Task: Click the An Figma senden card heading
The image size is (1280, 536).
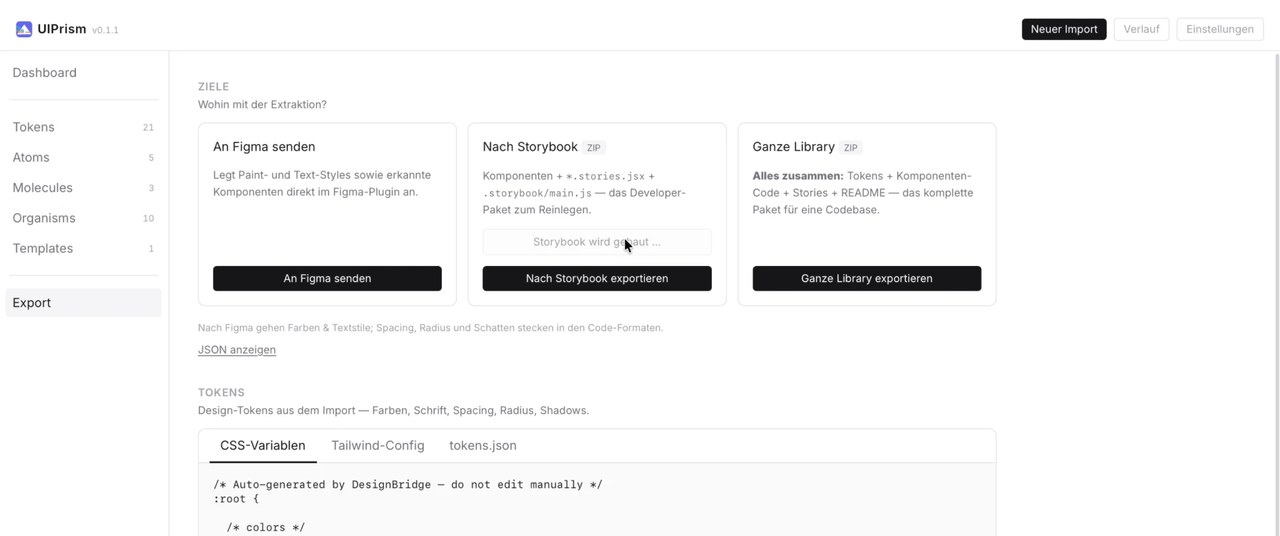Action: 264,147
